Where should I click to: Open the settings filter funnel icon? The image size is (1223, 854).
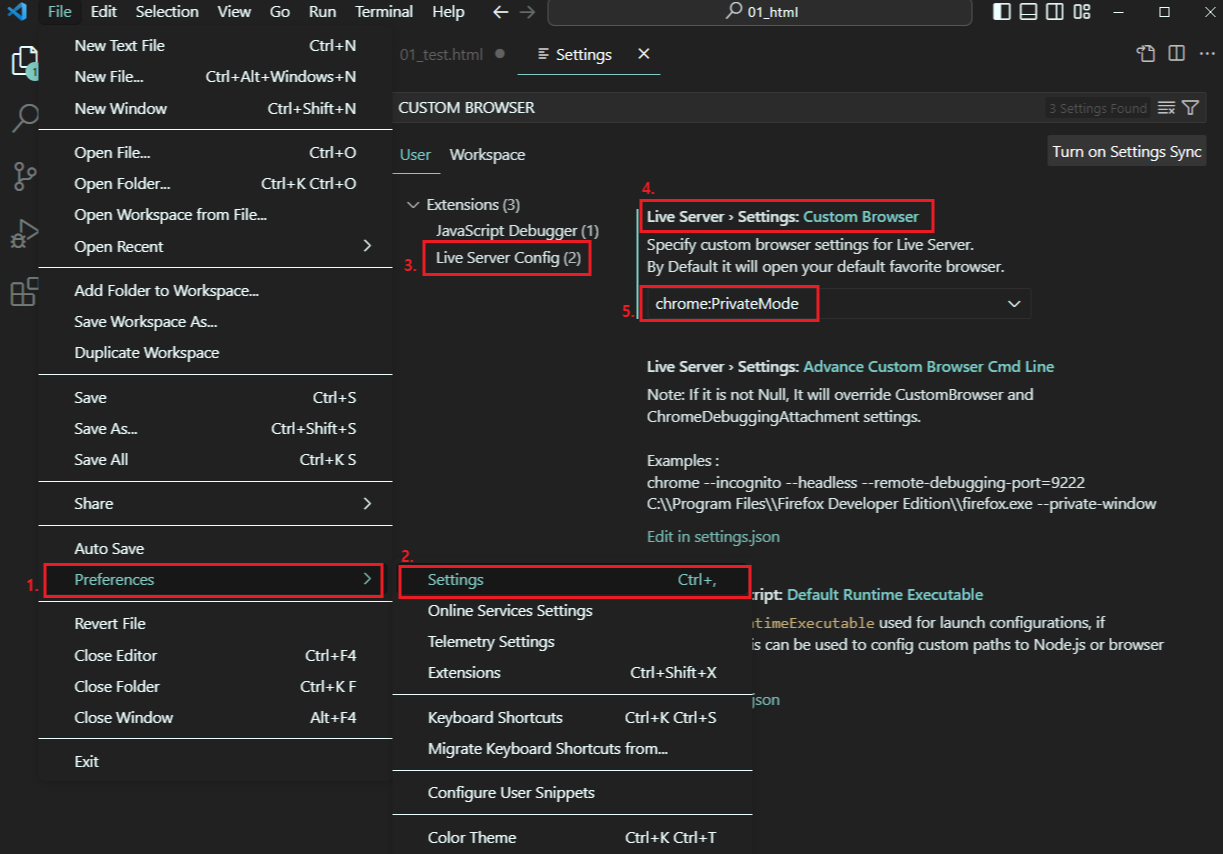(1190, 108)
